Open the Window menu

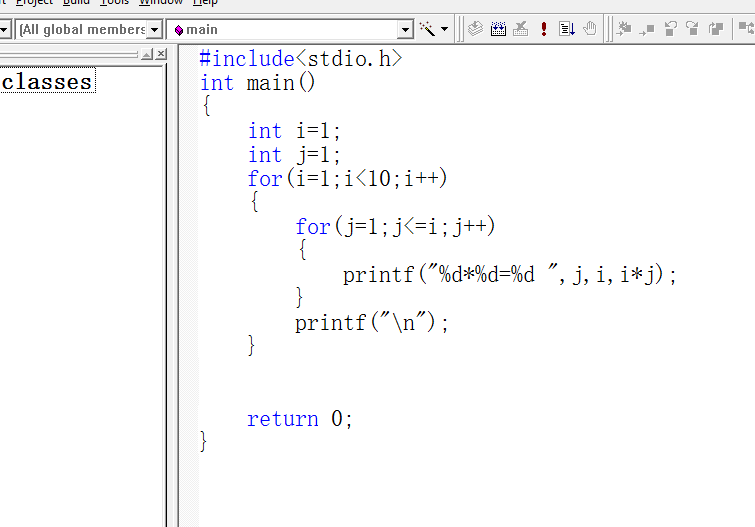pyautogui.click(x=160, y=2)
